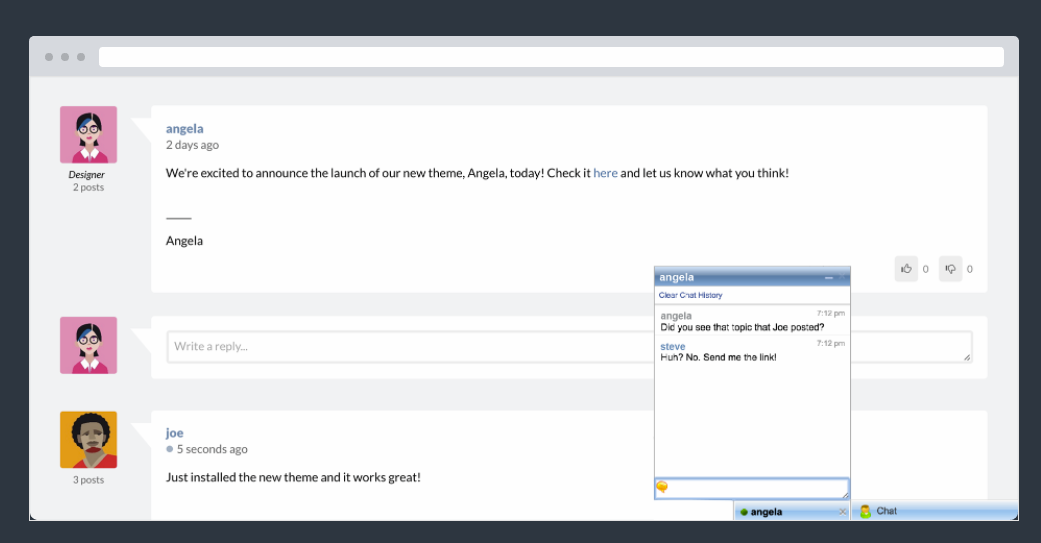This screenshot has height=543, width=1041.
Task: Click the 'Designer' title under angela's avatar
Action: pos(86,175)
